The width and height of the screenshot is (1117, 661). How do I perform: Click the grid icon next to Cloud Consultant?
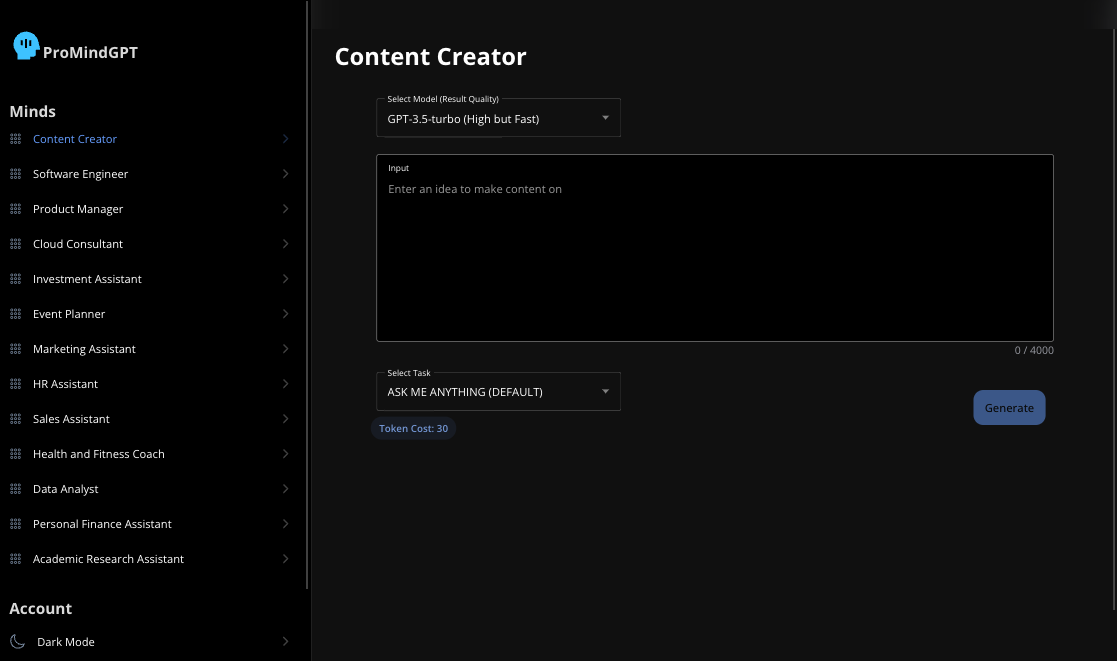tap(15, 244)
